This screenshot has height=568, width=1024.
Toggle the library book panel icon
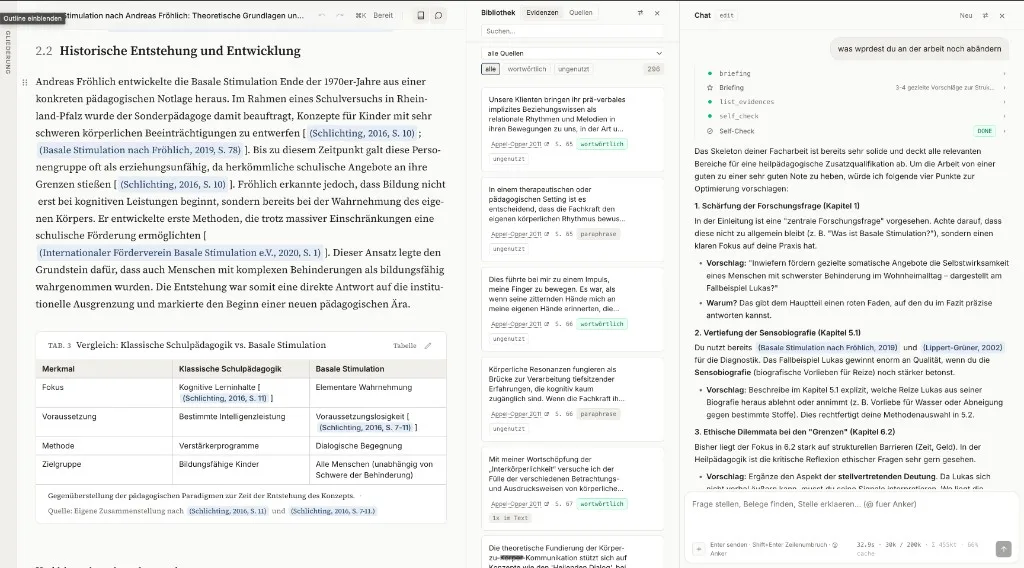(x=421, y=15)
